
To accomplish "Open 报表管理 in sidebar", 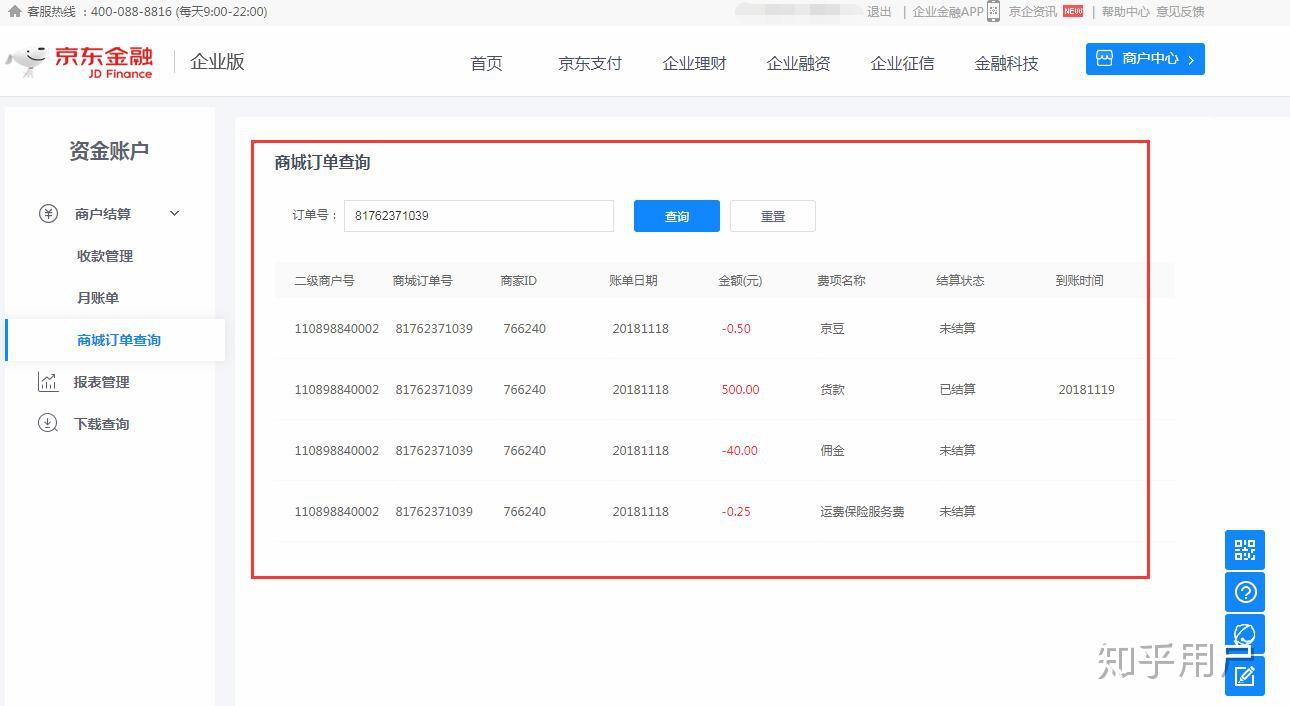I will coord(101,382).
